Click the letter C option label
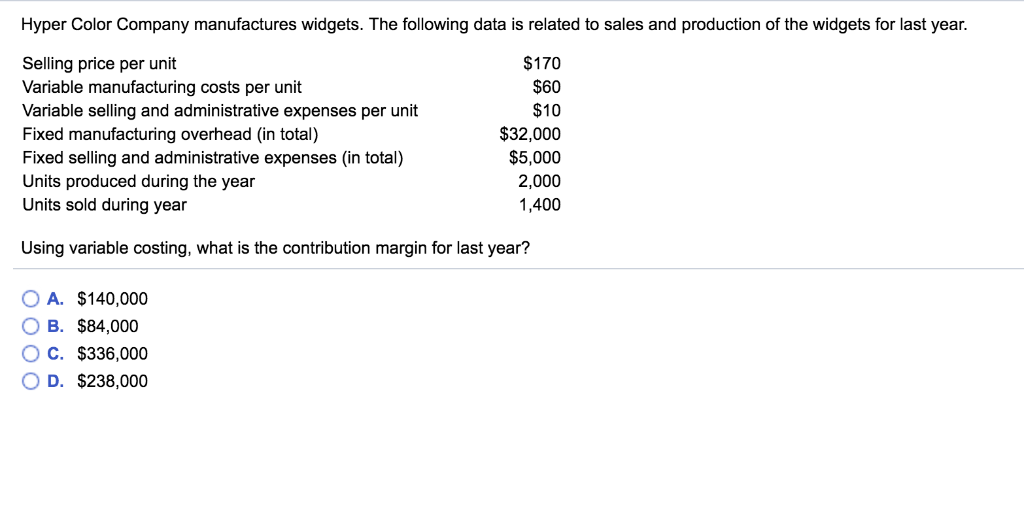This screenshot has width=1024, height=523. point(56,354)
